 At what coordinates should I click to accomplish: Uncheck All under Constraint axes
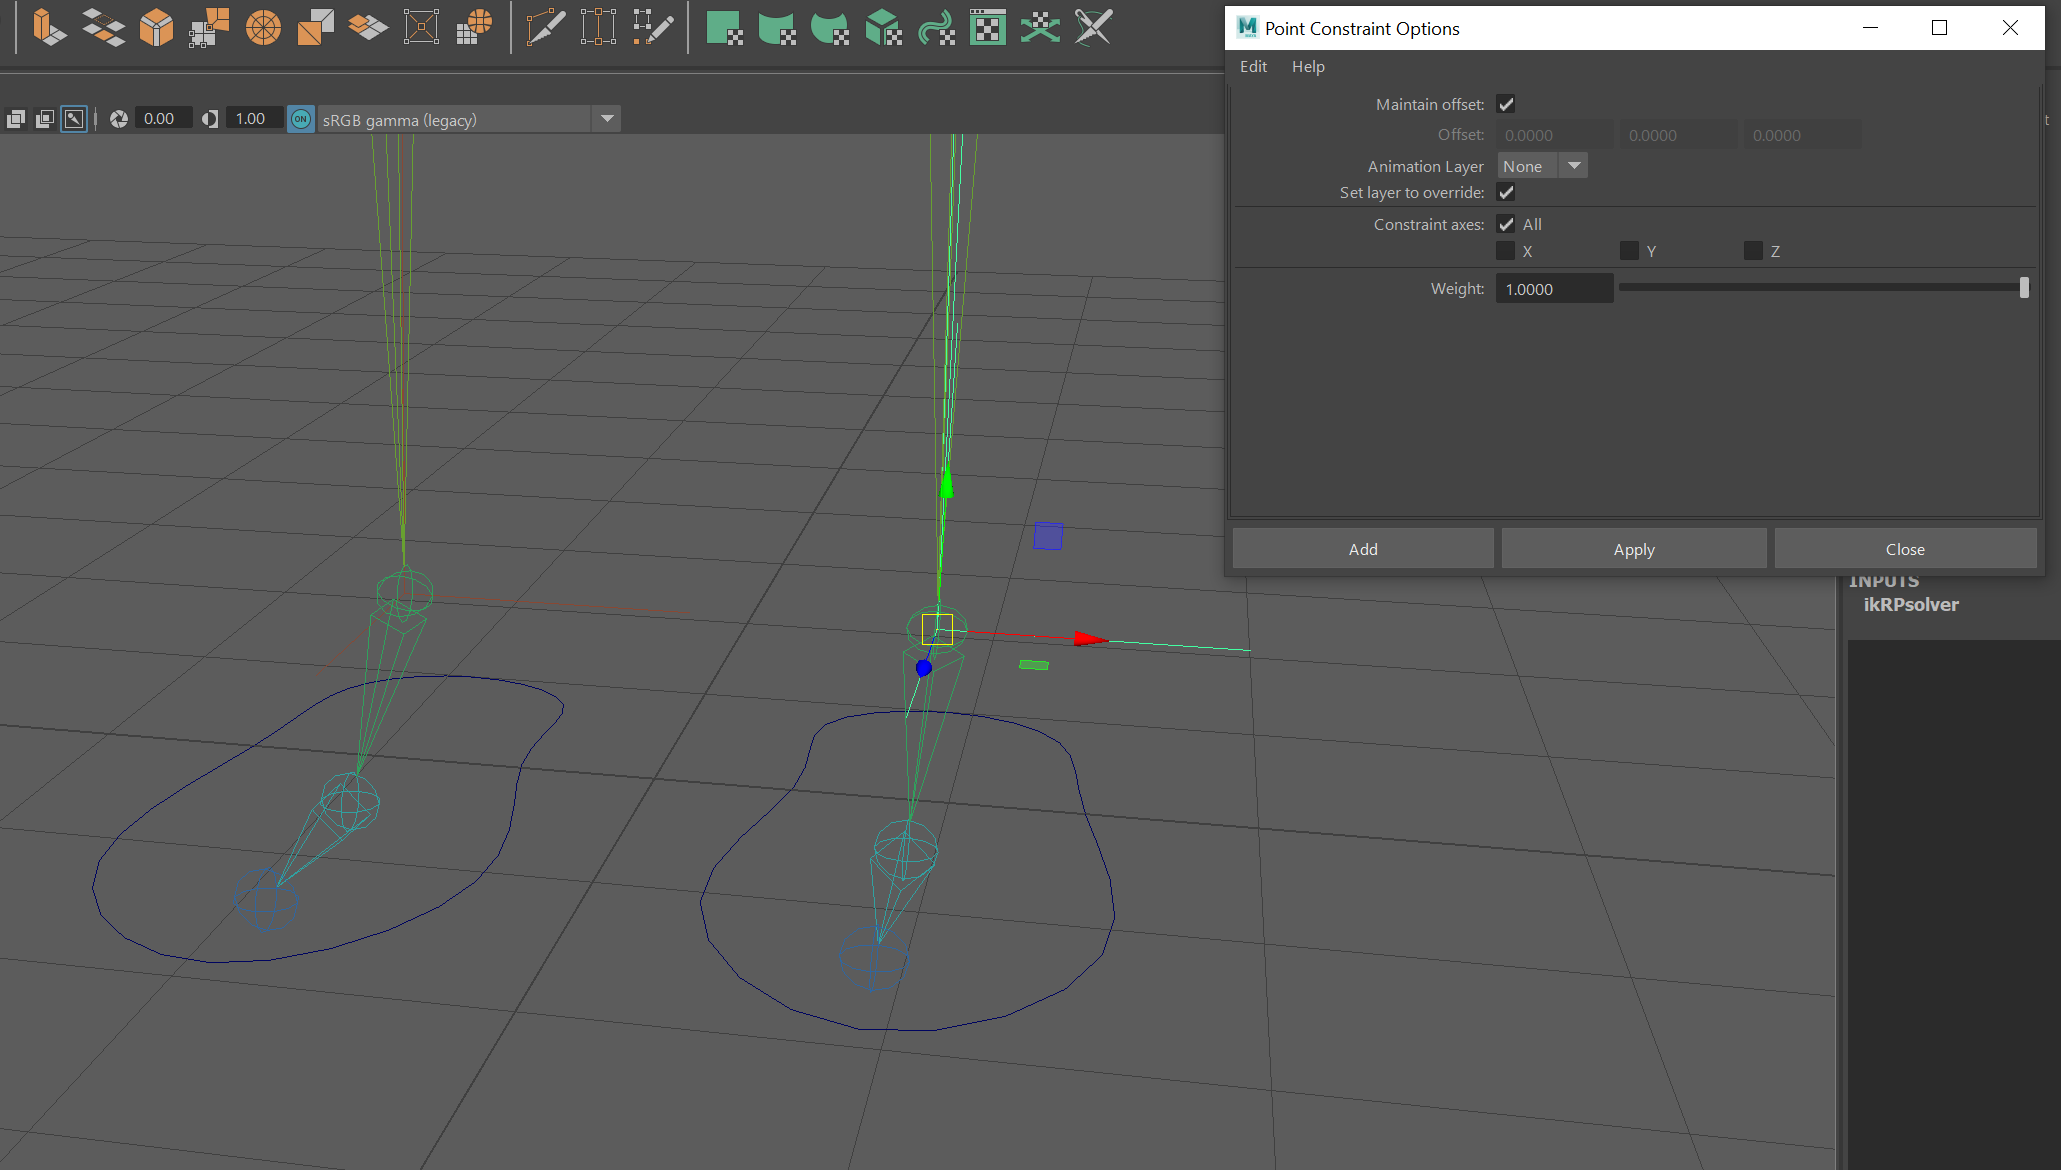(1506, 224)
